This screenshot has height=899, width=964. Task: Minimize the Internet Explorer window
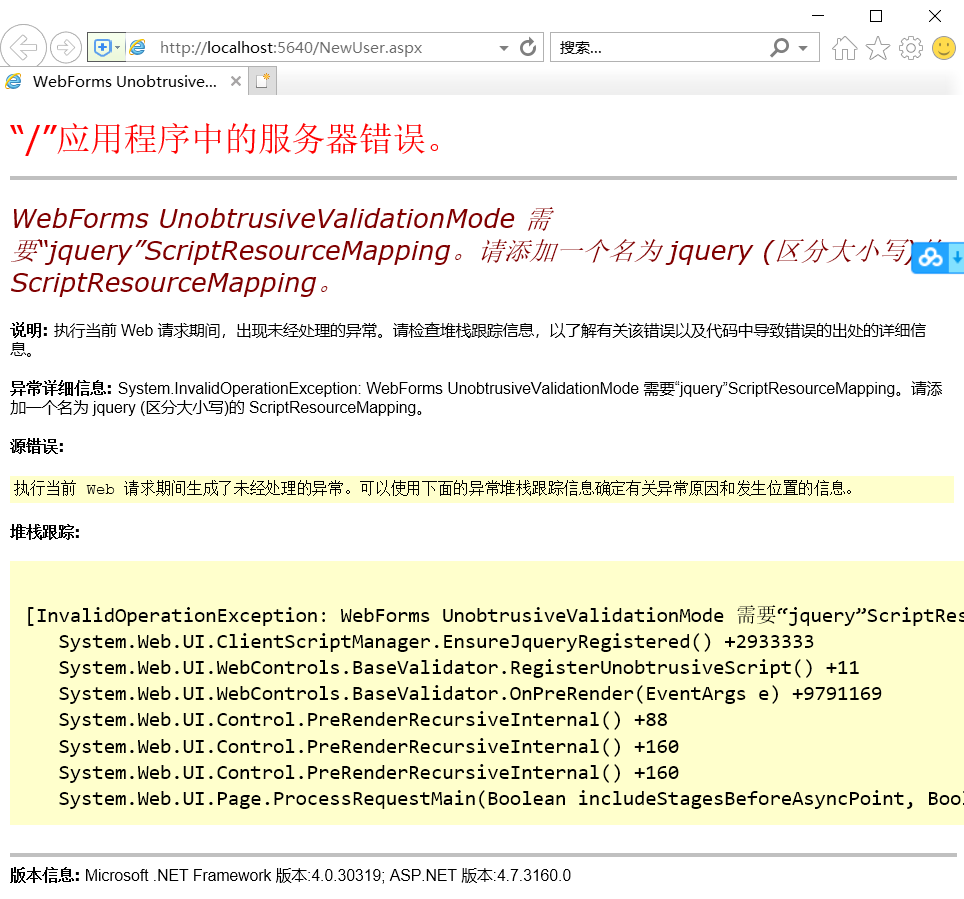point(818,16)
